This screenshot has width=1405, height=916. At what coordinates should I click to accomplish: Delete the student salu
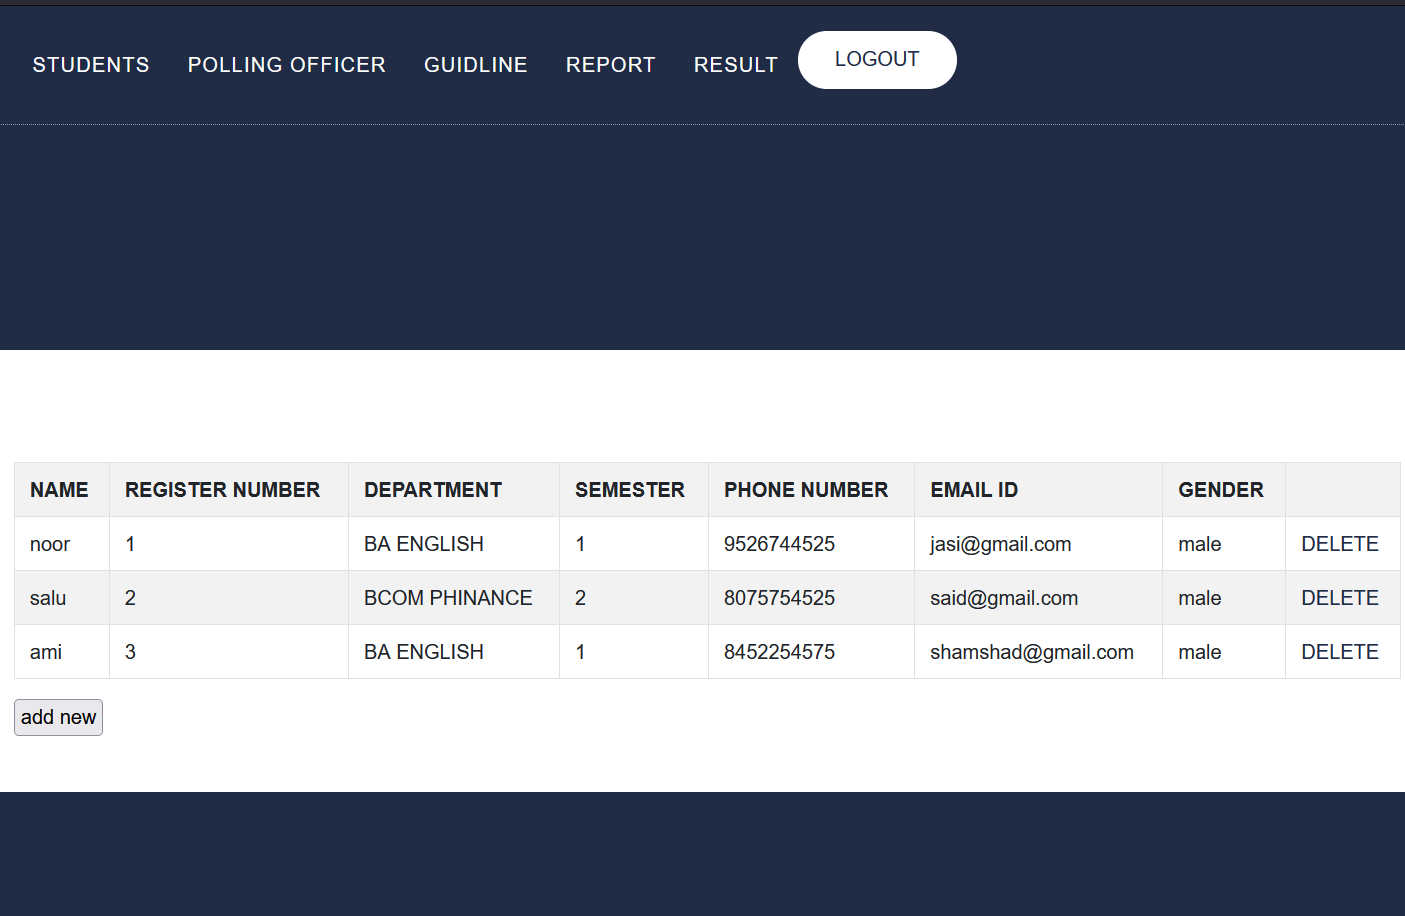[1339, 598]
